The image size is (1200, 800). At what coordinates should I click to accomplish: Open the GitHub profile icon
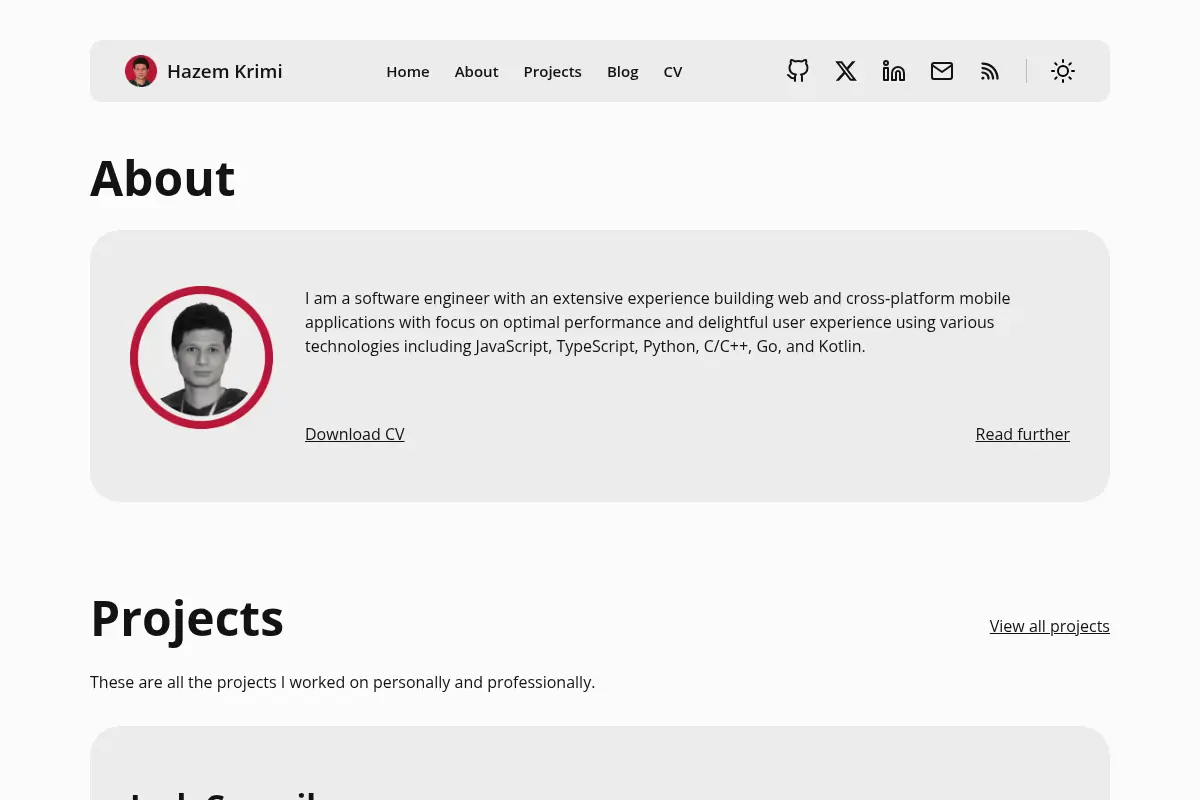pyautogui.click(x=798, y=71)
